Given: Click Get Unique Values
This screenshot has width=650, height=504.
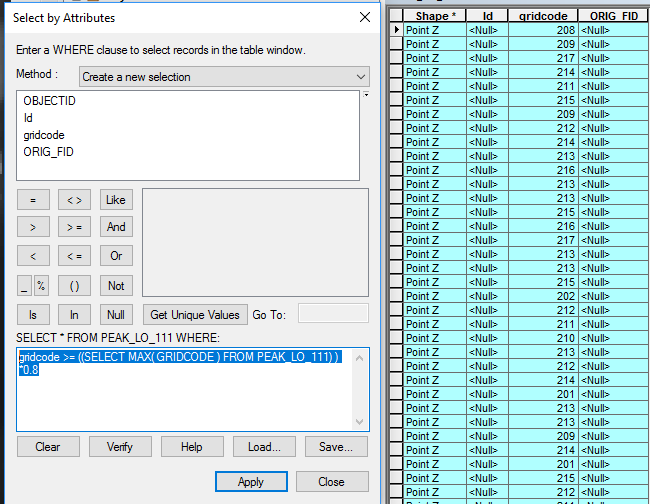Looking at the screenshot, I should pos(195,315).
